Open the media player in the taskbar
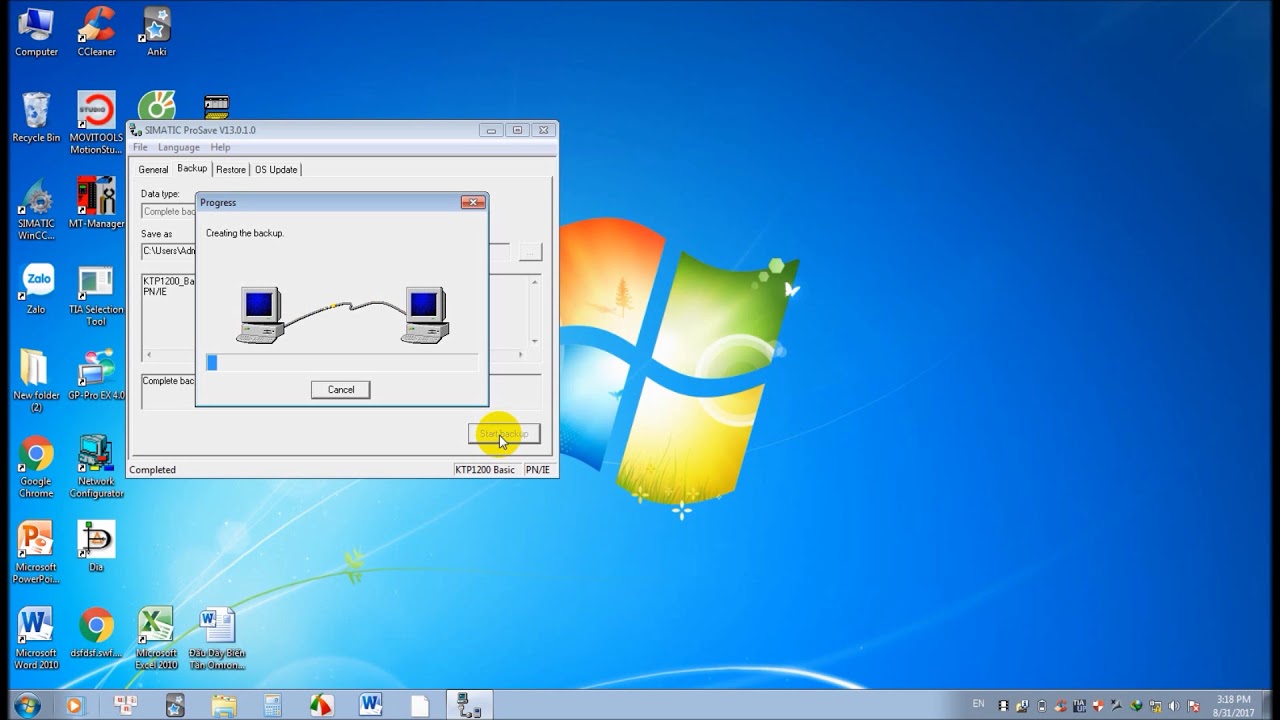 [75, 705]
